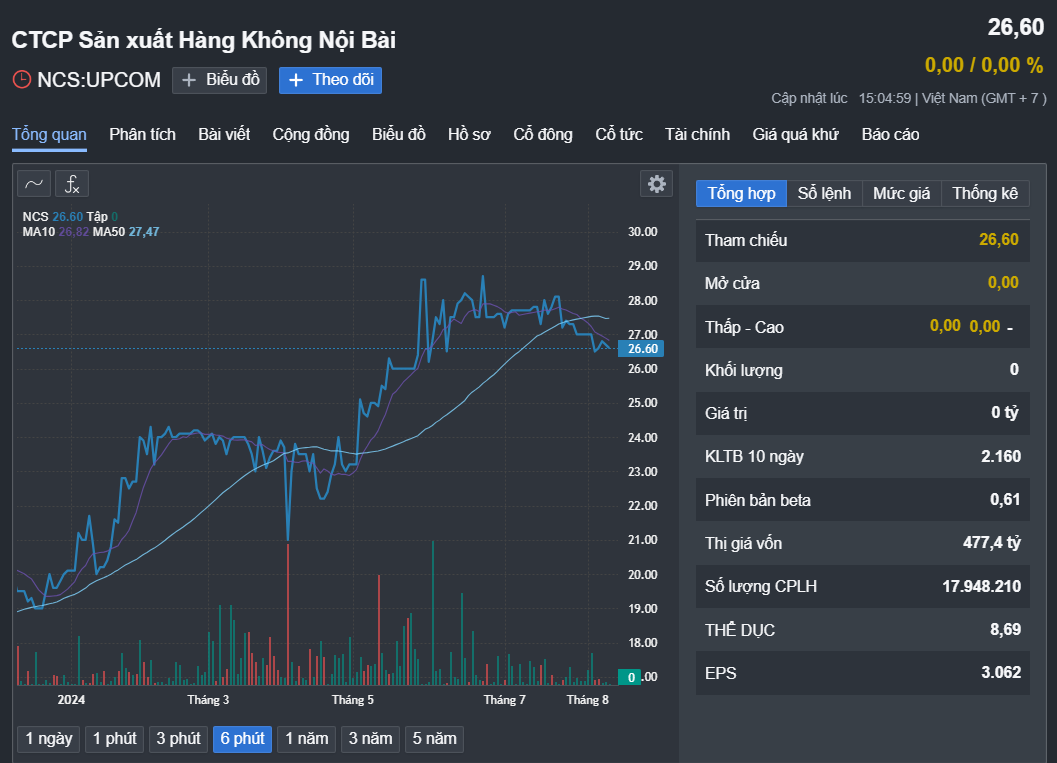
Task: Click the company title CTCP Sản xuất Hàng Không Nội Bài
Action: (x=204, y=40)
